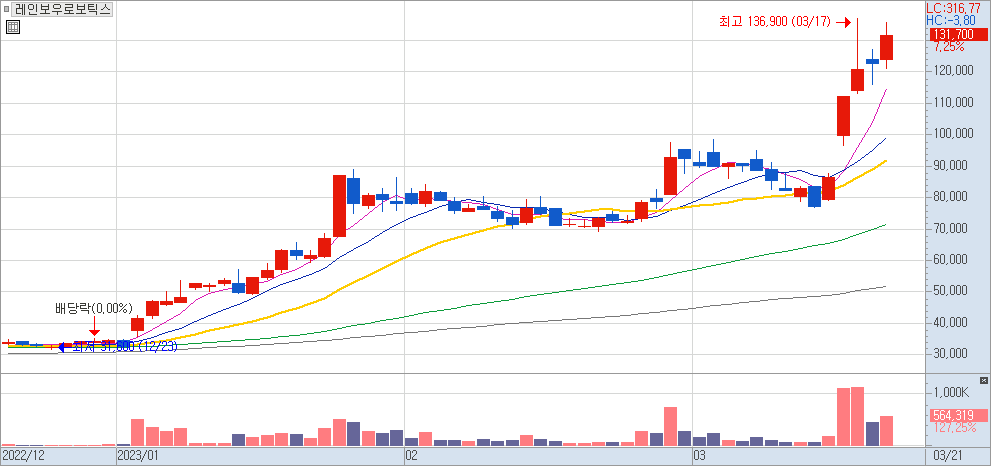The image size is (991, 466).
Task: Click the 03 month label on date axis
Action: [700, 455]
